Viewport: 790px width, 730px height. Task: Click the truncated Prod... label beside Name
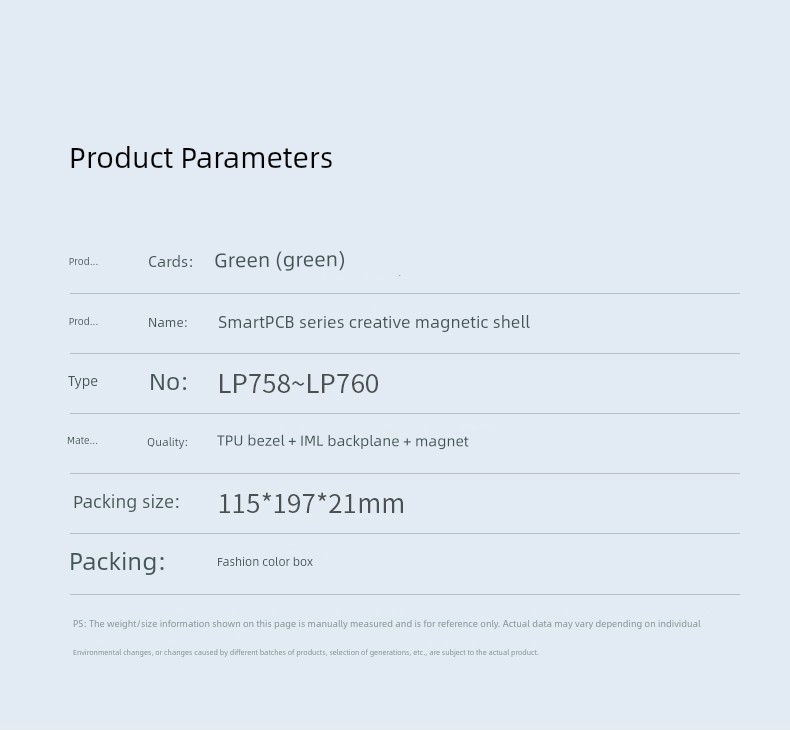point(83,321)
